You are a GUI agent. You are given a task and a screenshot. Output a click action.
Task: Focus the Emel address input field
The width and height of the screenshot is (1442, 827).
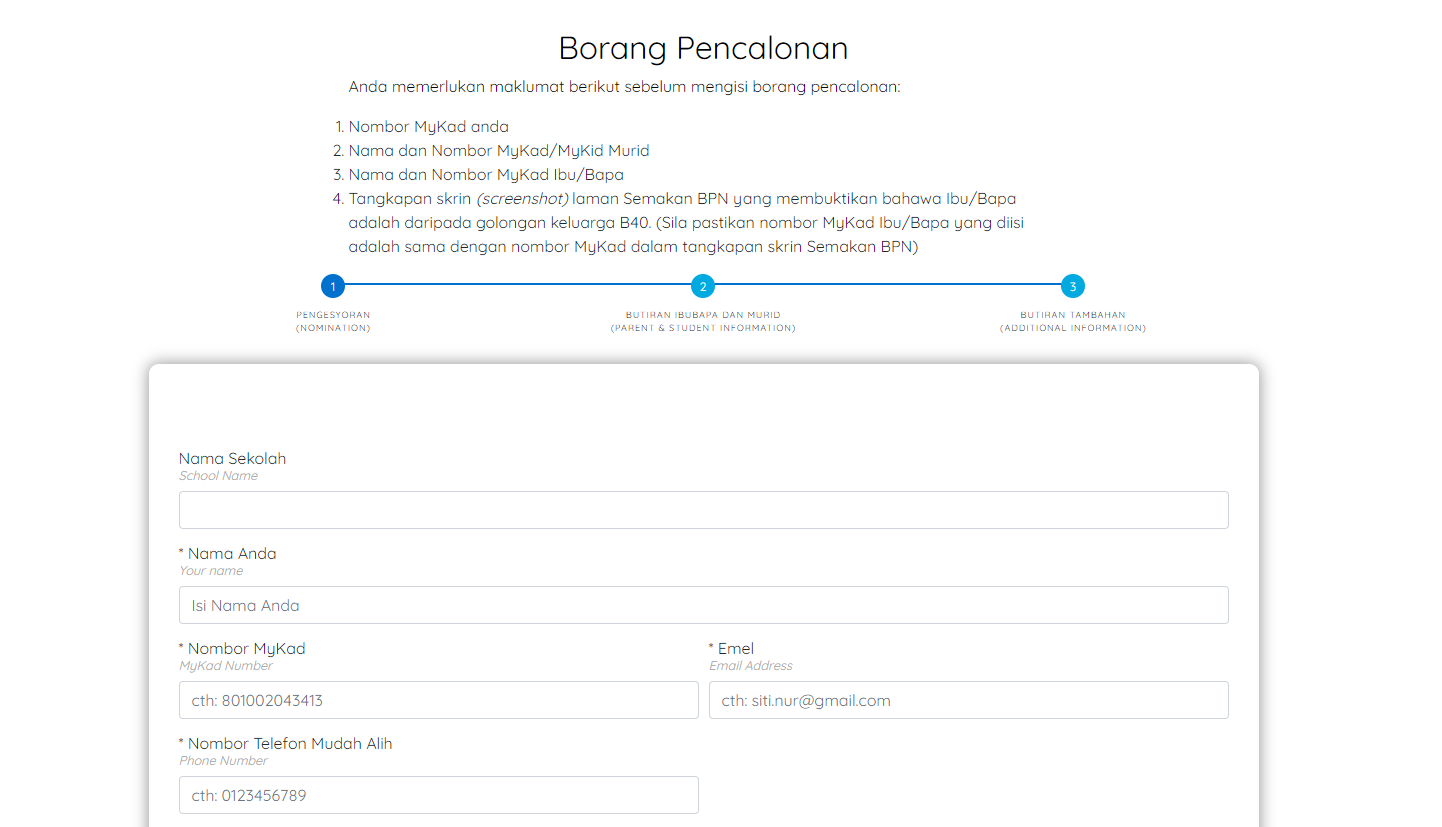pyautogui.click(x=968, y=700)
